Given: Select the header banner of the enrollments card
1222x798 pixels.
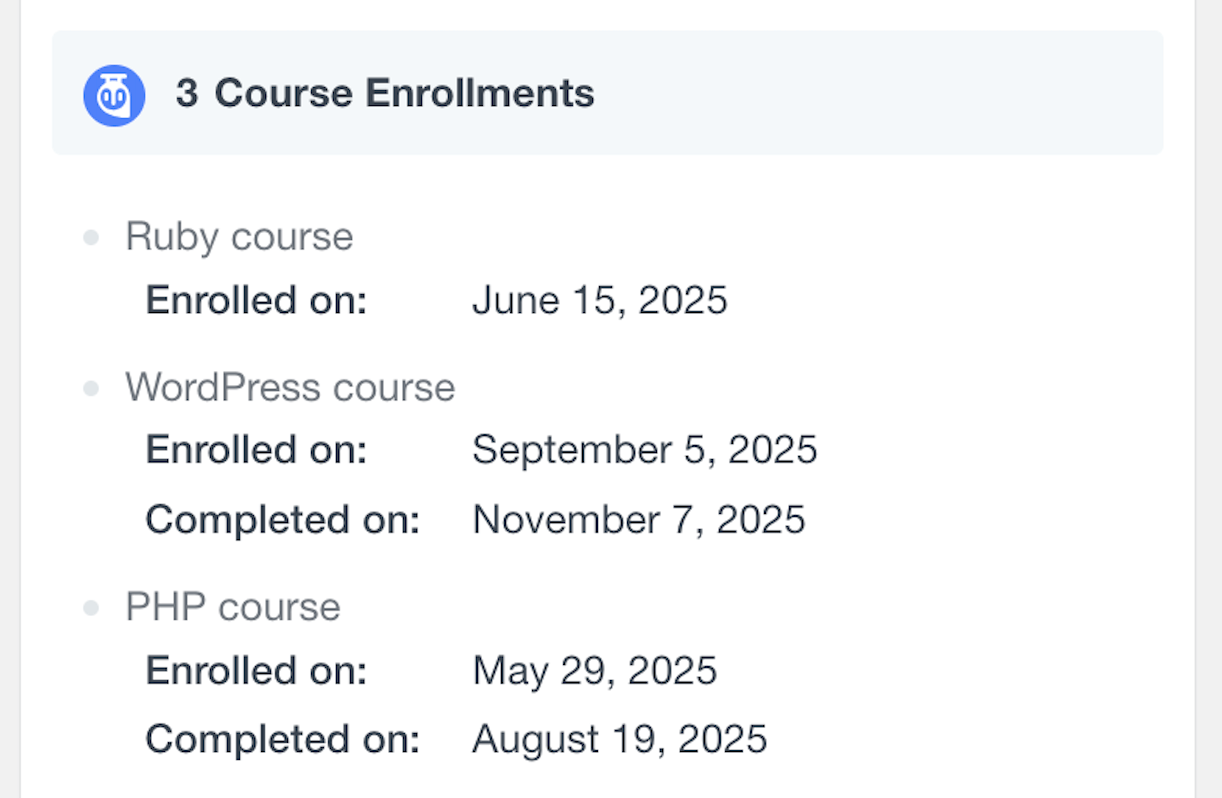Looking at the screenshot, I should (x=607, y=93).
